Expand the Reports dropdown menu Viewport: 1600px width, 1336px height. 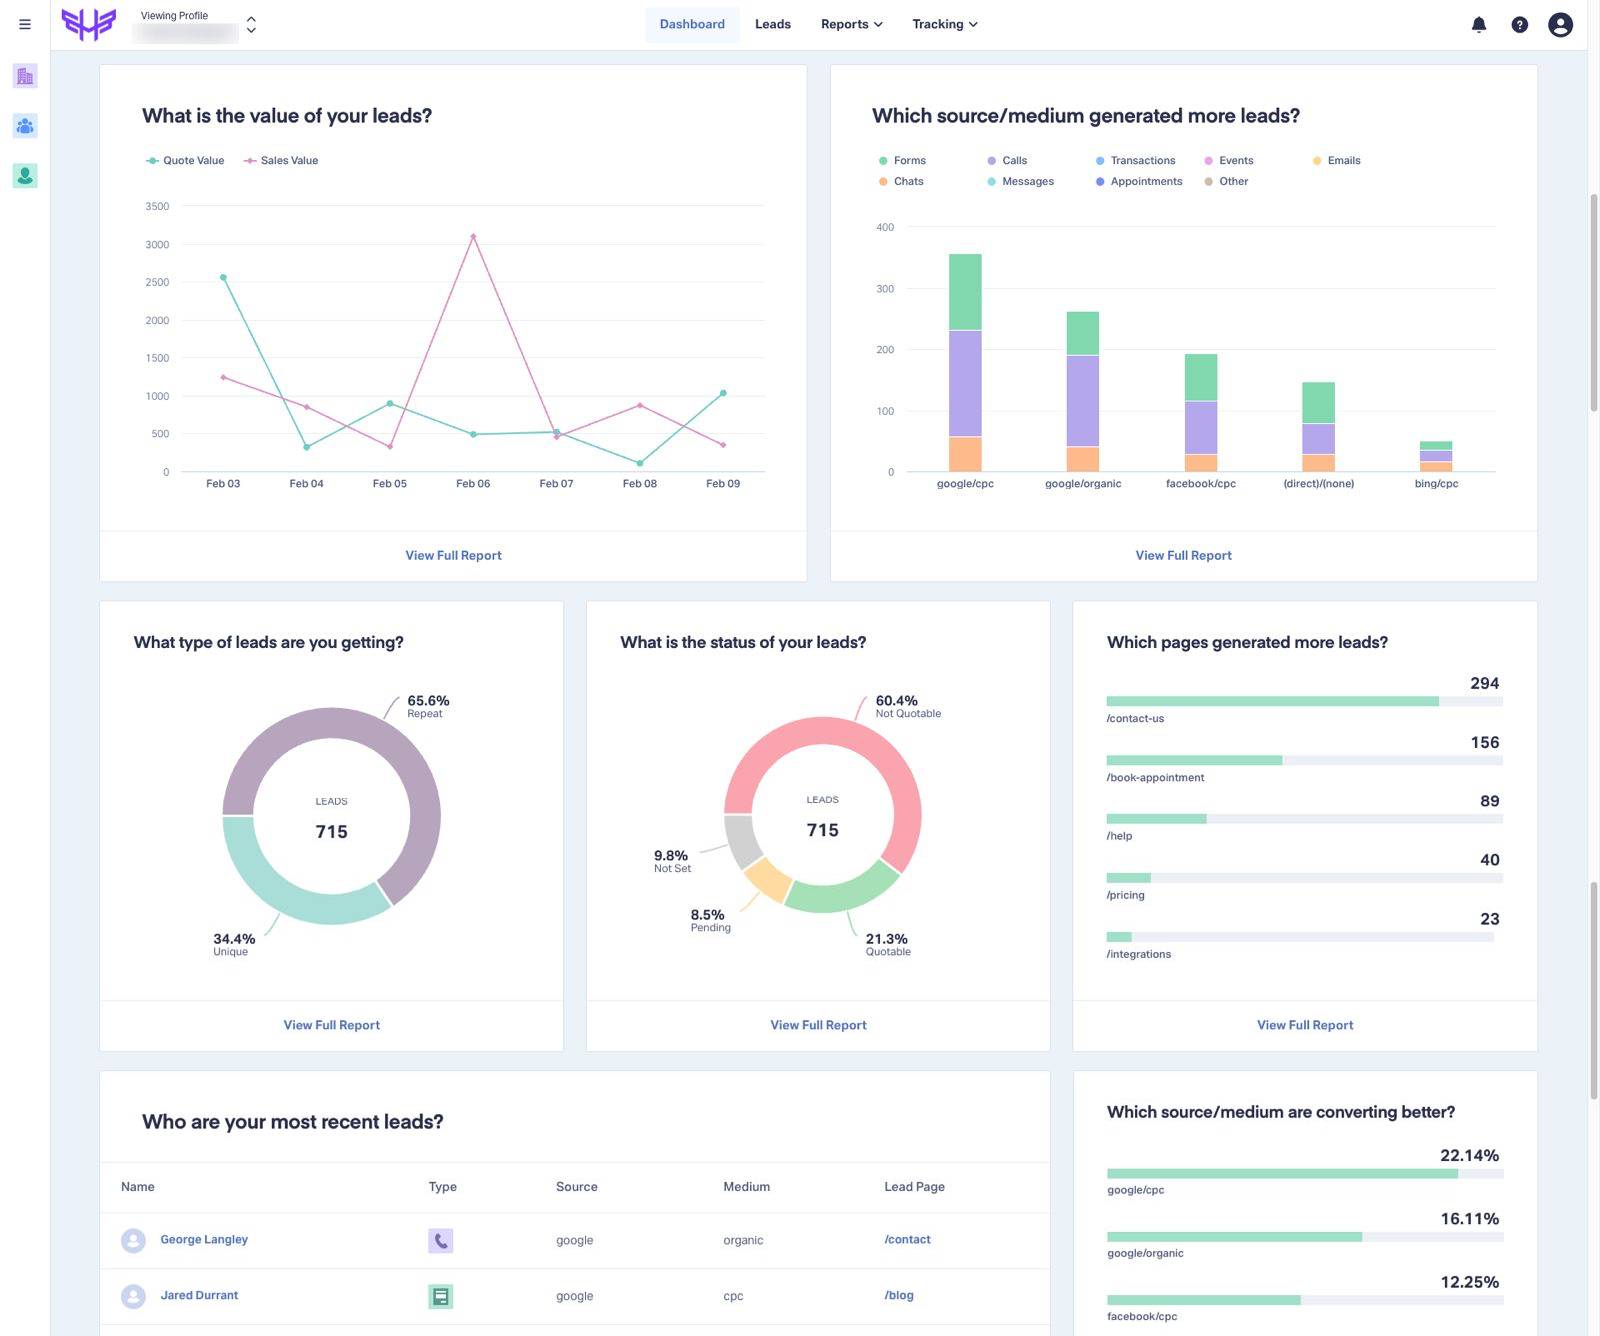[851, 24]
